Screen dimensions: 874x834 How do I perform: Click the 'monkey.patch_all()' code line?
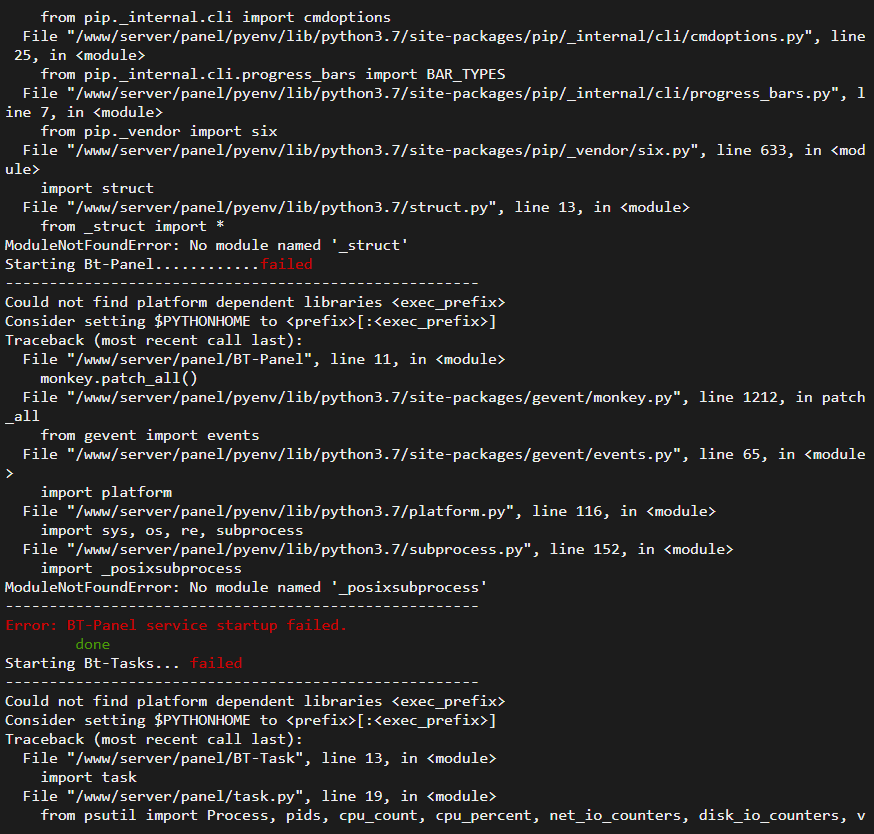119,378
